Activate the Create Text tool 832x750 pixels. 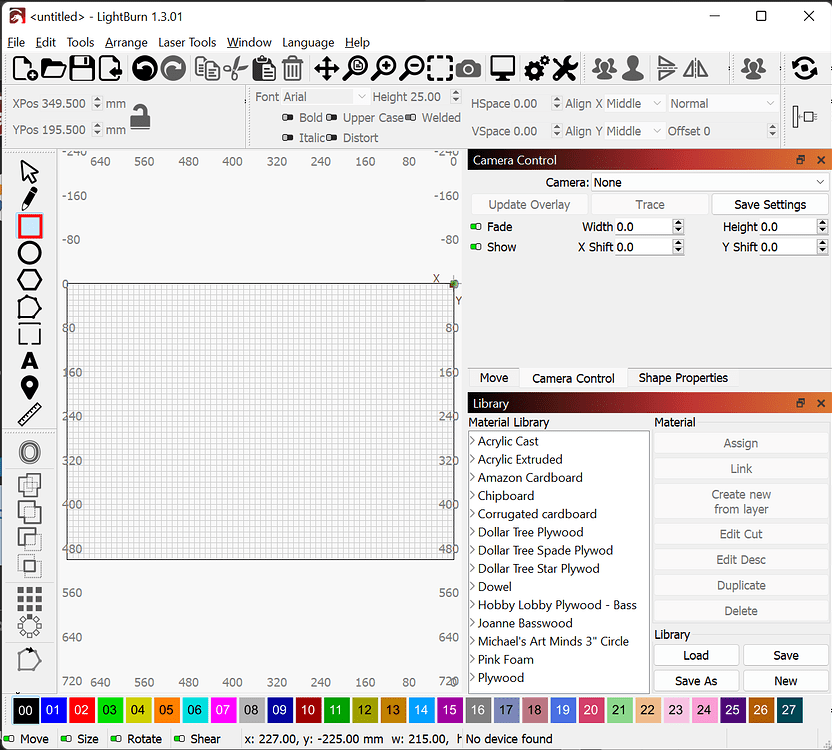pyautogui.click(x=30, y=361)
